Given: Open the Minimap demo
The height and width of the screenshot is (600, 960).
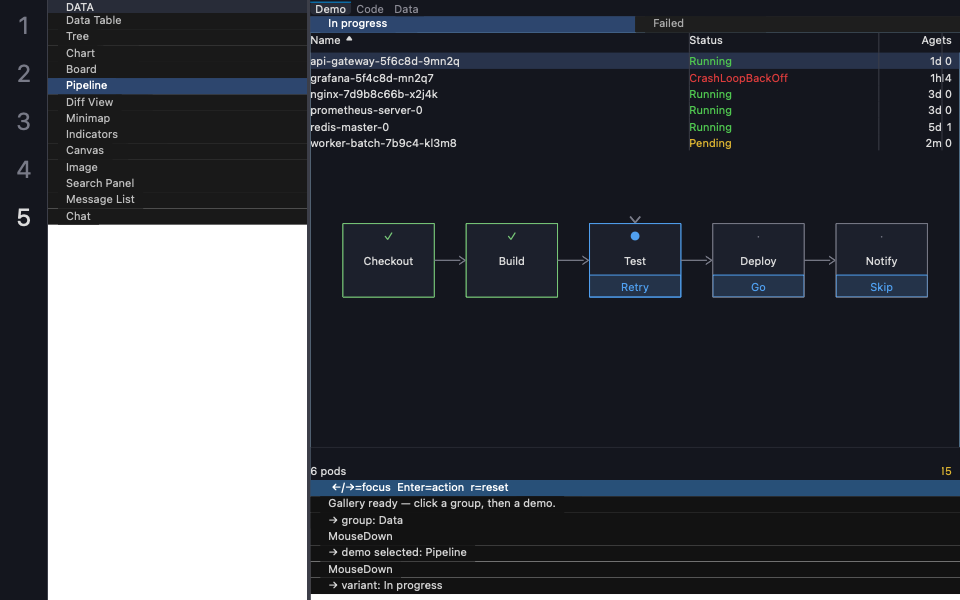Looking at the screenshot, I should click(178, 118).
